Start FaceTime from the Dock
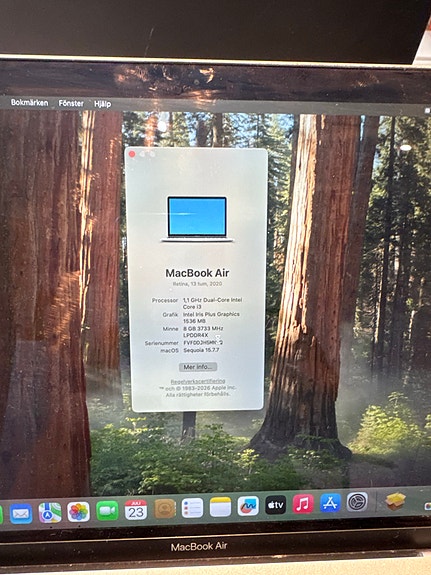431x575 pixels. pyautogui.click(x=107, y=510)
